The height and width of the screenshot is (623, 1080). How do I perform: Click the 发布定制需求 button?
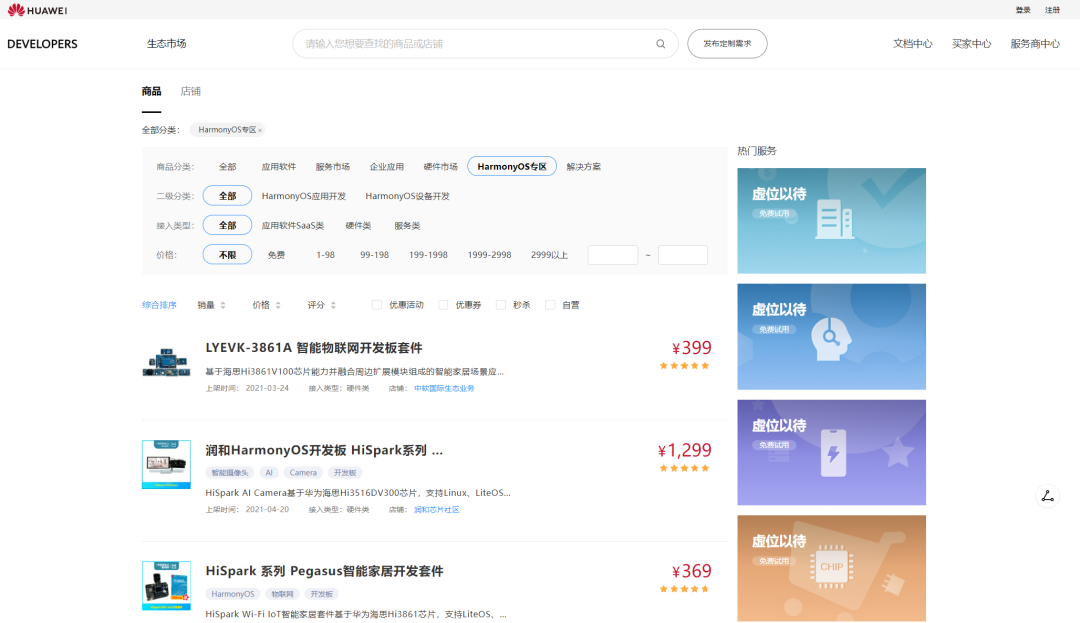tap(727, 43)
